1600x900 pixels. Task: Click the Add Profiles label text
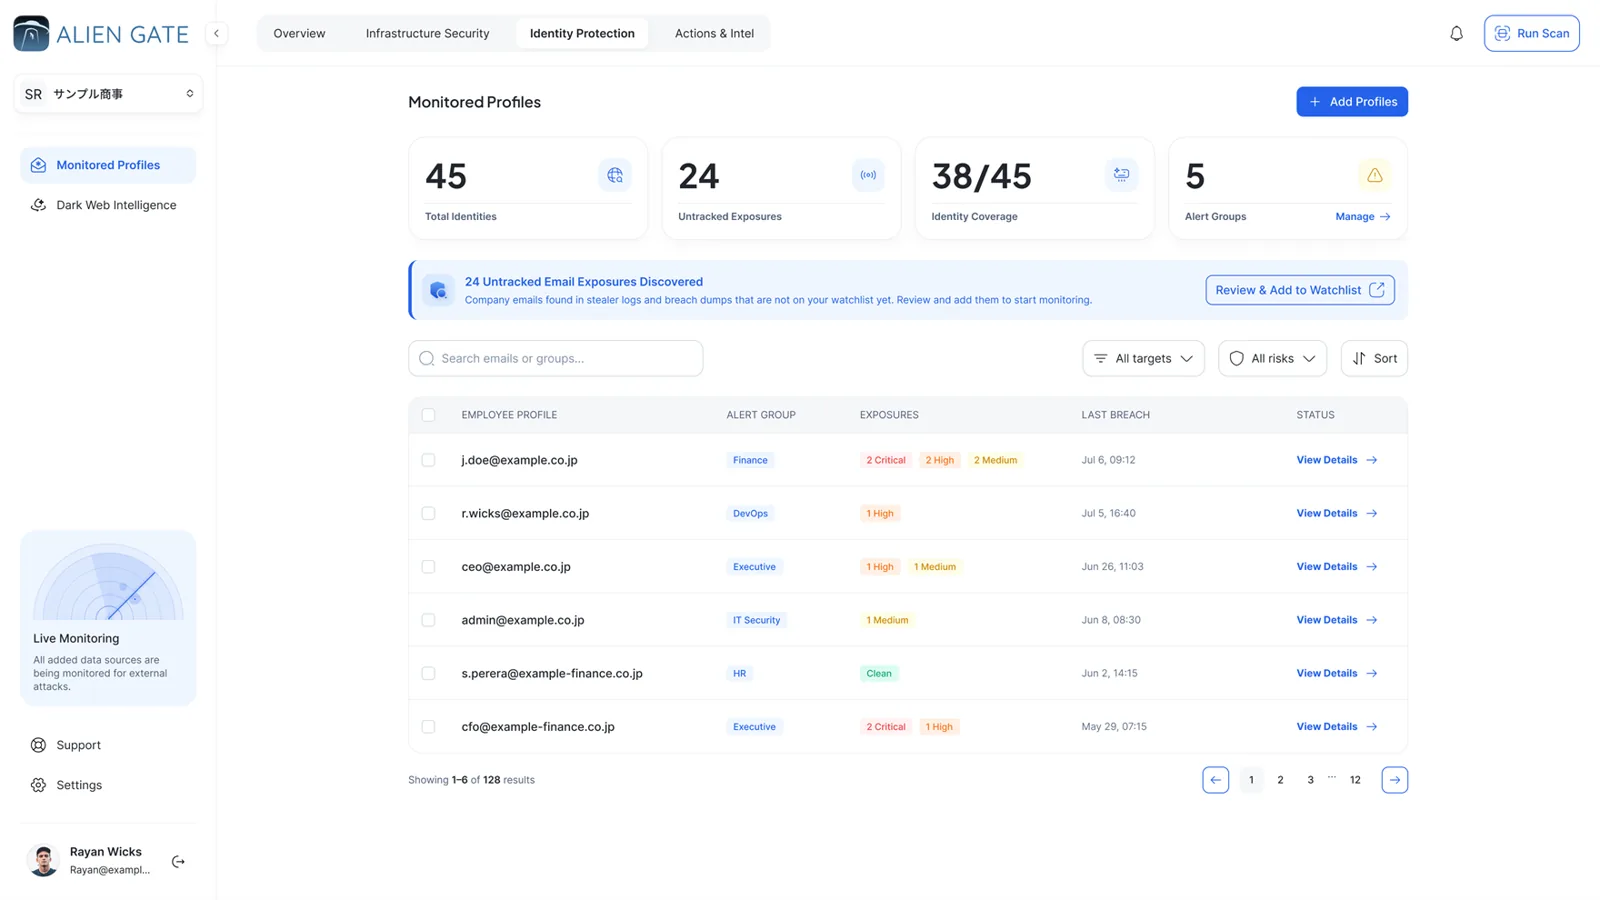(1363, 102)
